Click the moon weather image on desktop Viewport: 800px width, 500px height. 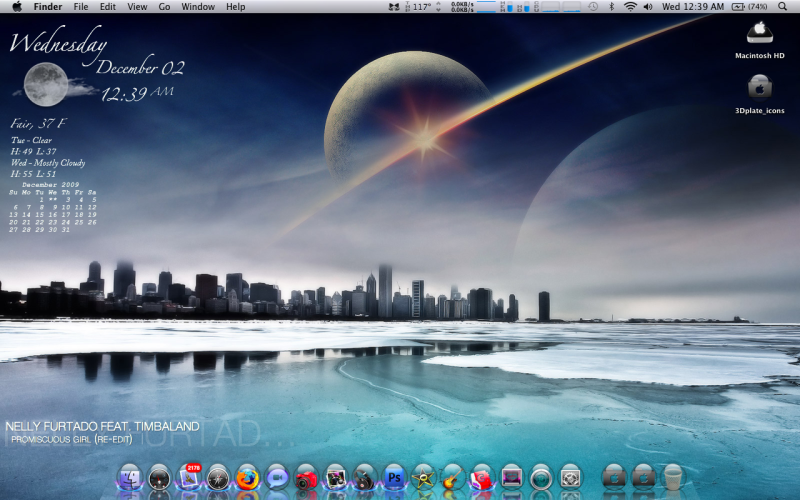tap(46, 84)
